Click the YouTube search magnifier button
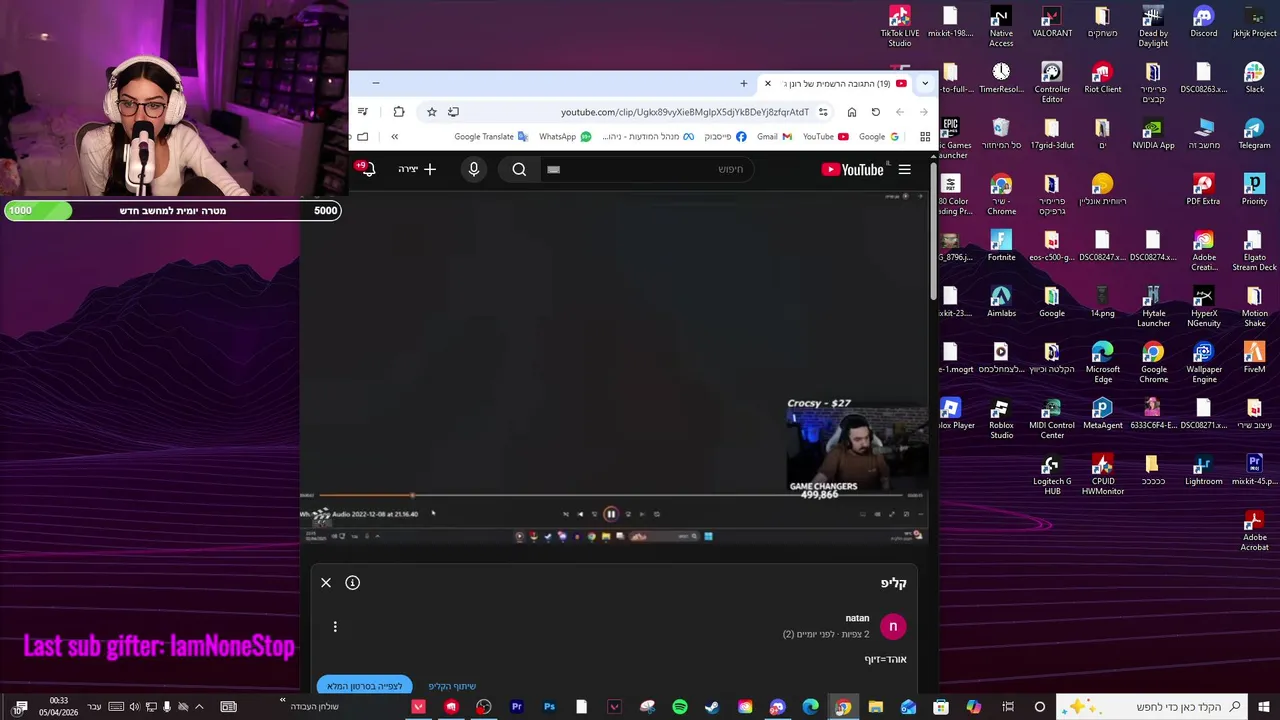The width and height of the screenshot is (1280, 720). (519, 170)
